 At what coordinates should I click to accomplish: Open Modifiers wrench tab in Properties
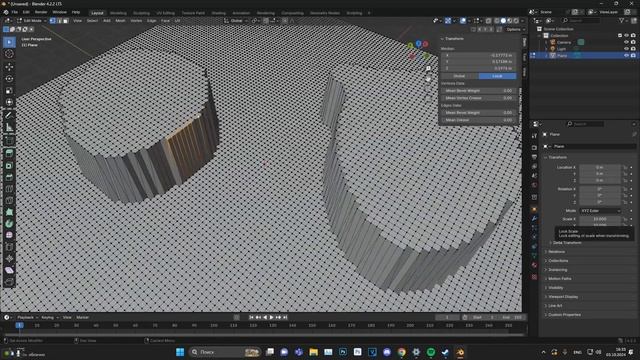click(534, 219)
